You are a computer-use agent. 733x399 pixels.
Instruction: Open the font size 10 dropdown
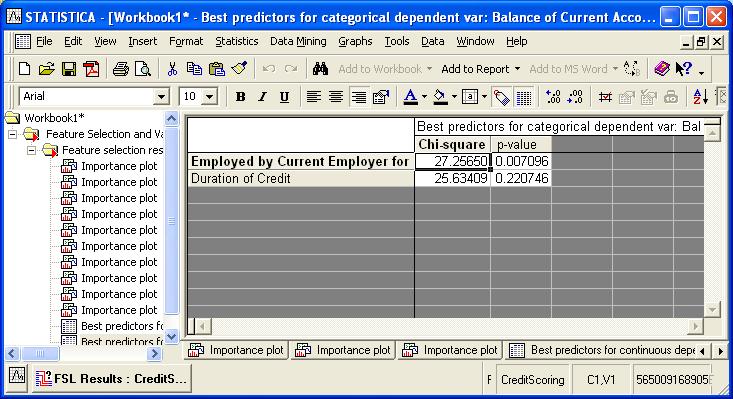[x=210, y=97]
